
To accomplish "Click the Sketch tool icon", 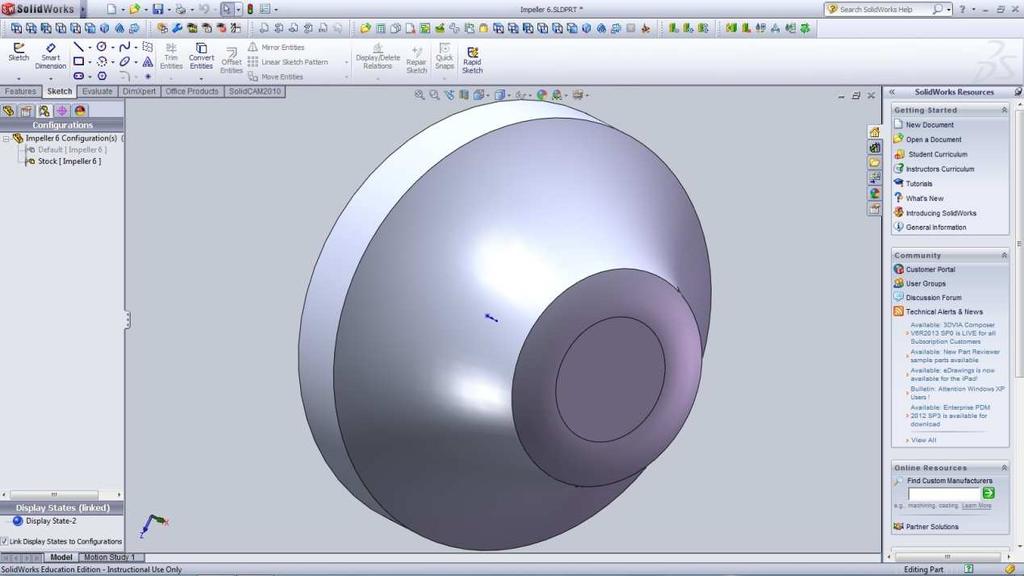I will [x=18, y=52].
